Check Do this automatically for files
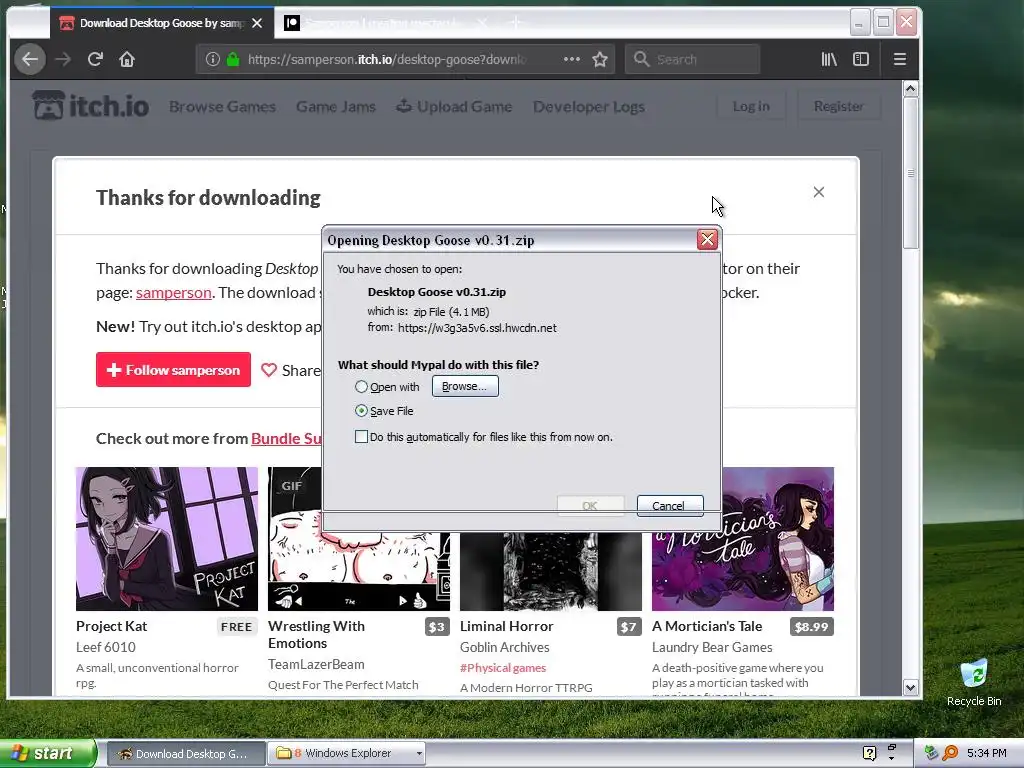 point(361,436)
